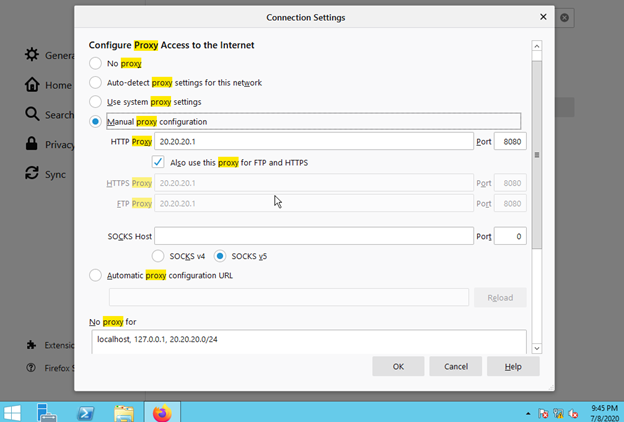This screenshot has width=624, height=422.
Task: Click the SOCKS Host input field
Action: pos(314,236)
